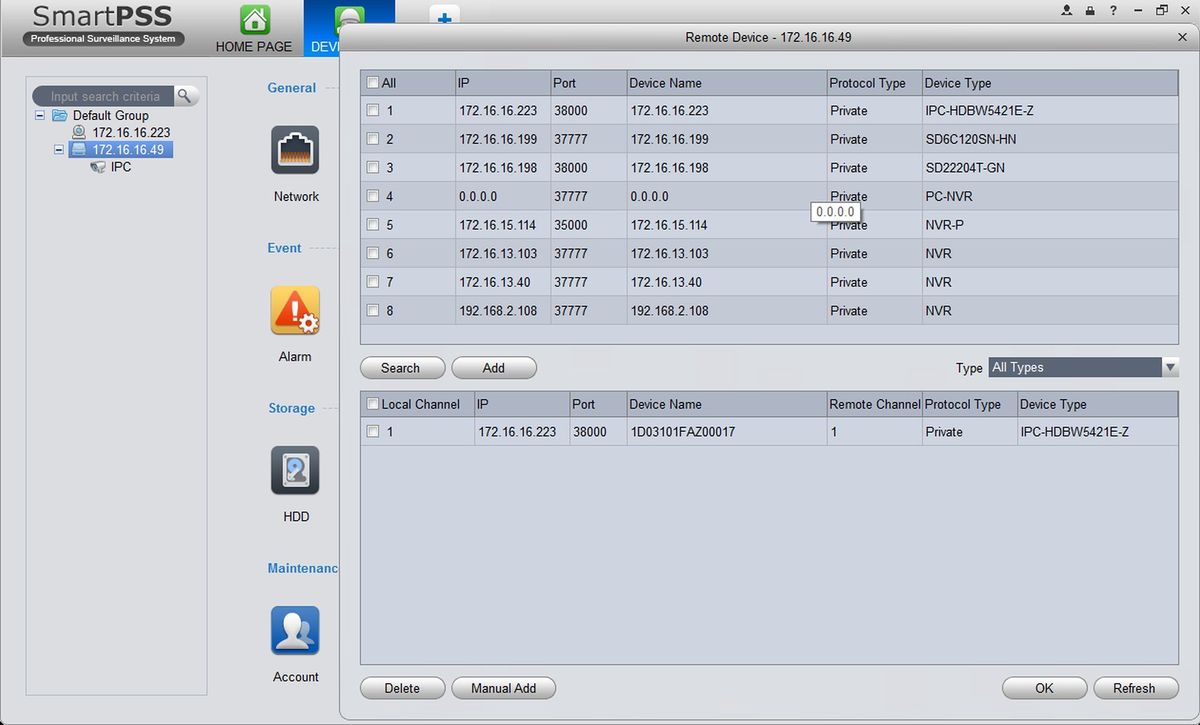Click the Search button
The height and width of the screenshot is (725, 1200).
click(x=400, y=368)
